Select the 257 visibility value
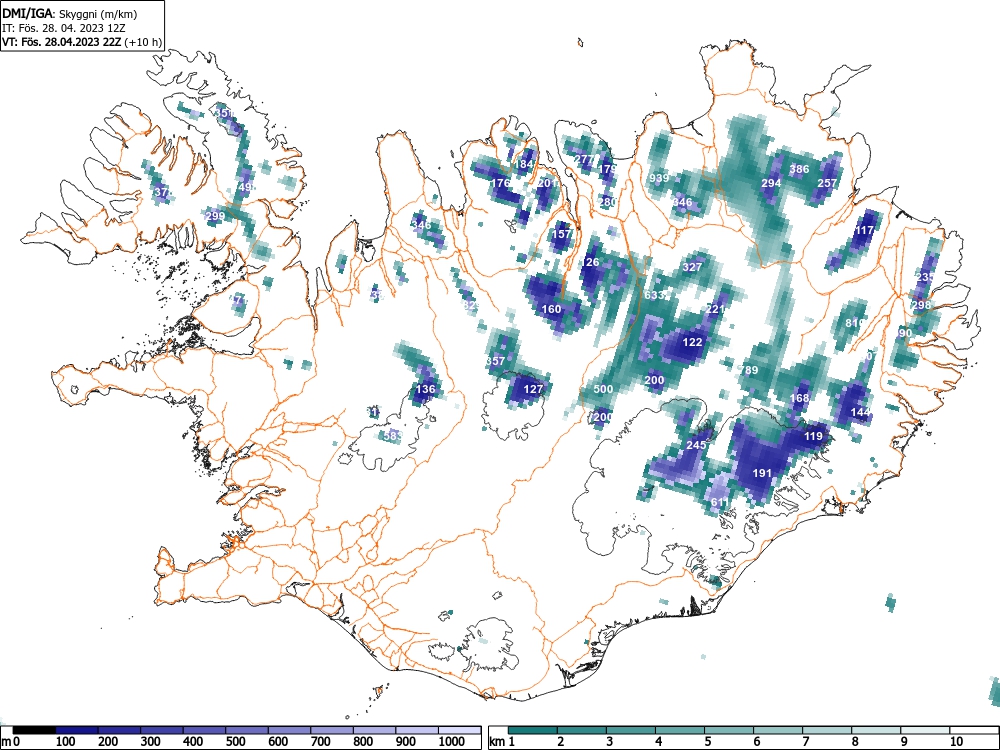 827,183
